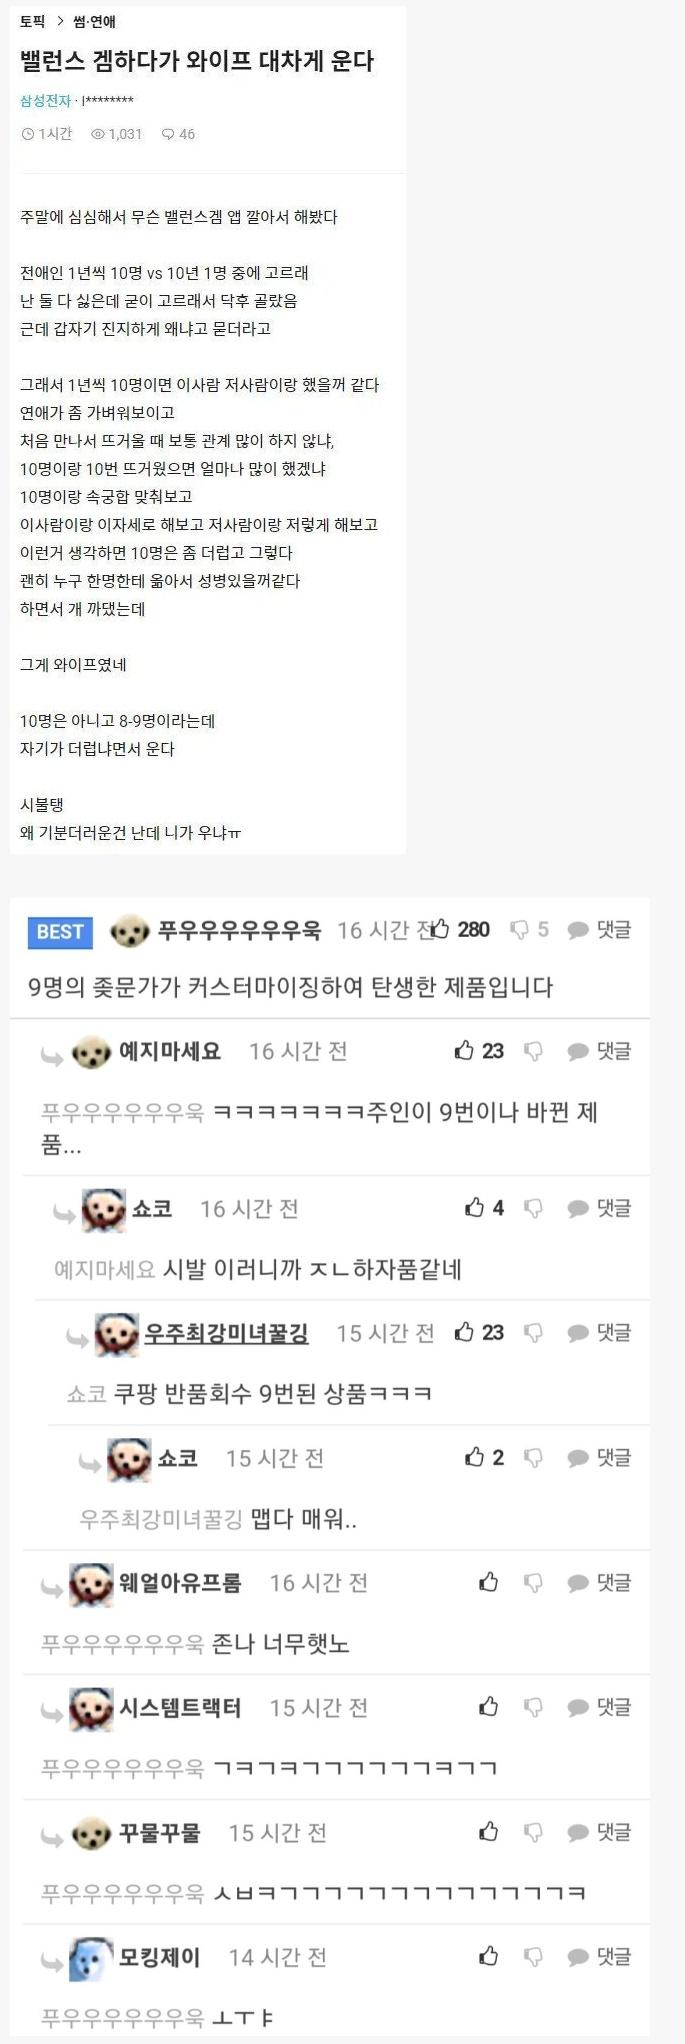Open 모킹제이's blue avatar
Image resolution: width=685 pixels, height=2044 pixels.
point(91,1958)
